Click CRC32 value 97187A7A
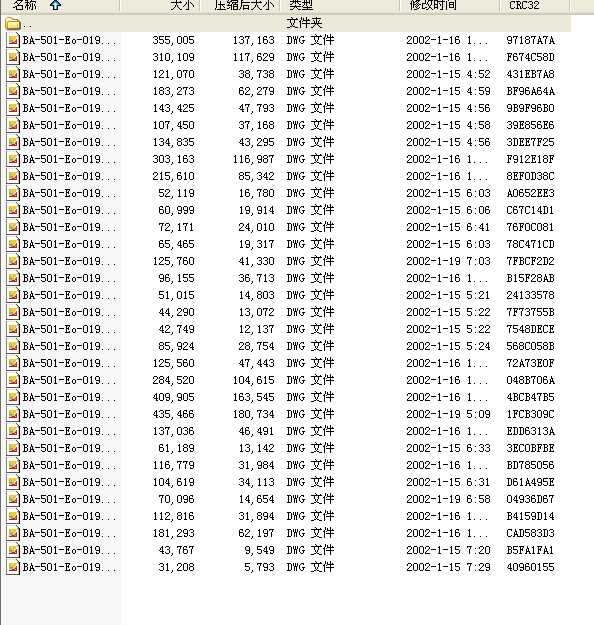594x625 pixels. (530, 40)
